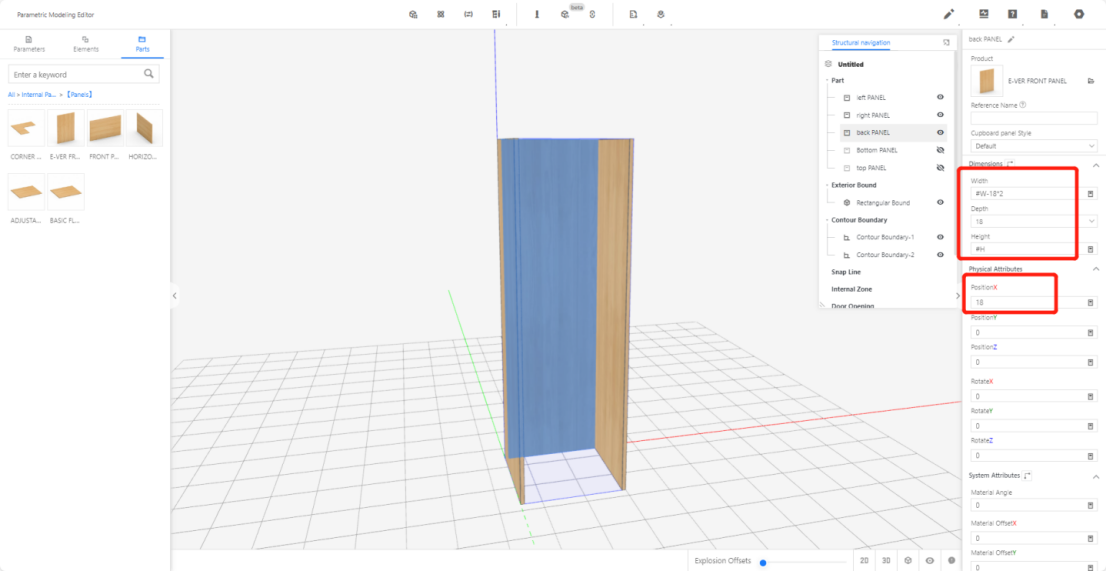
Task: Click the folder icon beside E-VER FRONT PANEL
Action: 1090,81
